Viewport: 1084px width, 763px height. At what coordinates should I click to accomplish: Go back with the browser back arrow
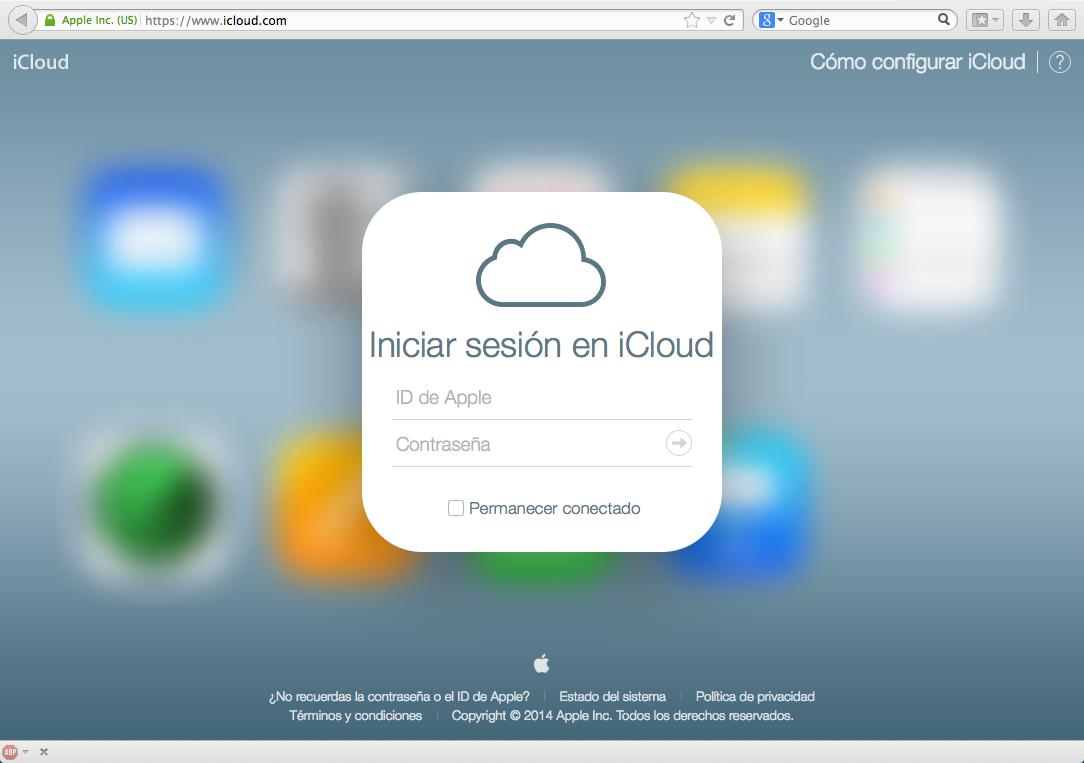pos(21,20)
